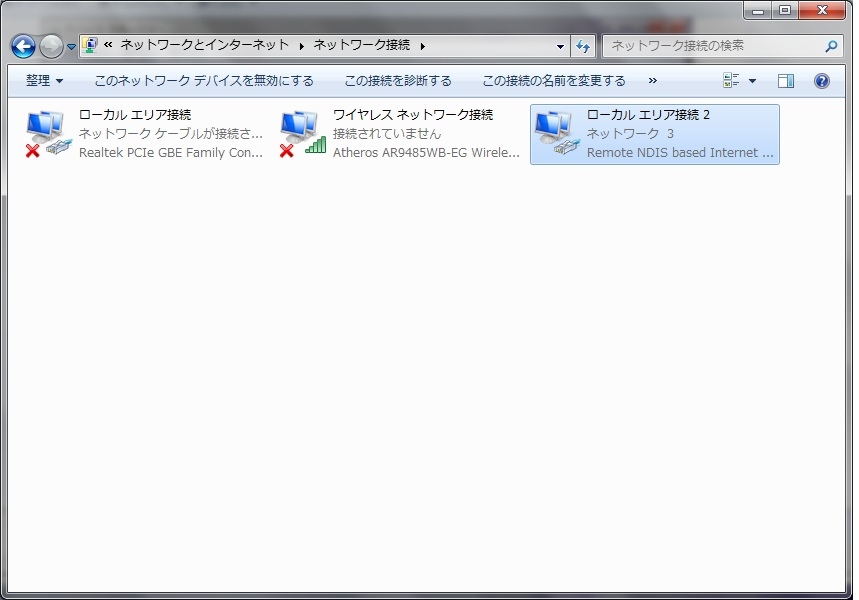Select the ローカル エリア接続 2 adapter icon
The height and width of the screenshot is (600, 859).
(557, 134)
